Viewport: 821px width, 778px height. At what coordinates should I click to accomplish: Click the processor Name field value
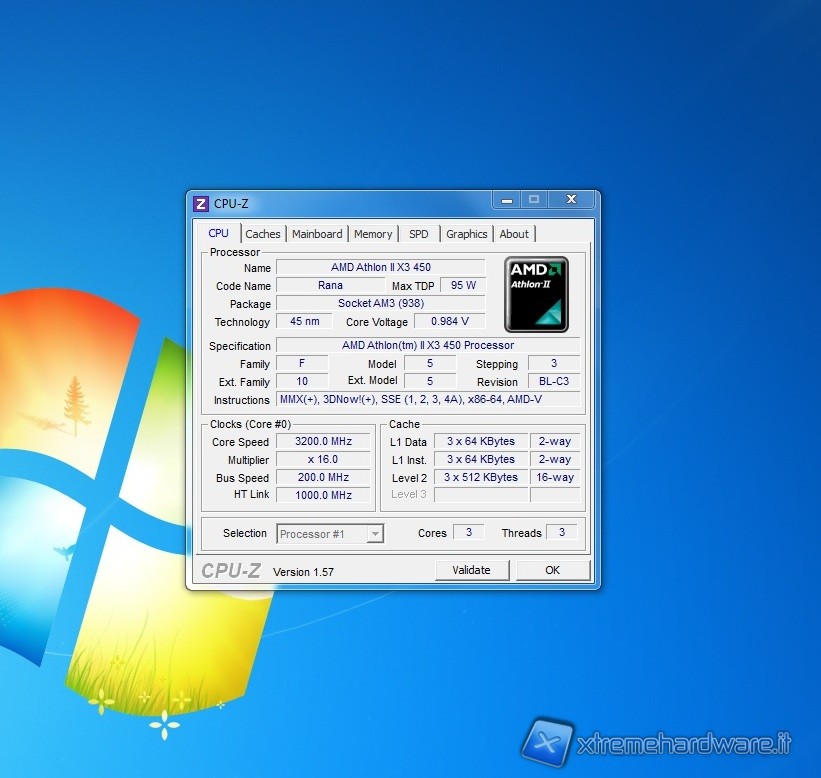(380, 268)
